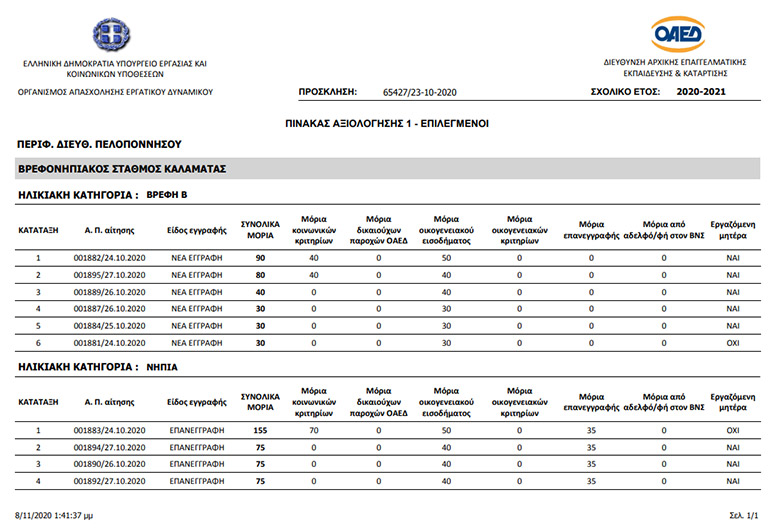Select the total score 90 cell

coord(260,258)
